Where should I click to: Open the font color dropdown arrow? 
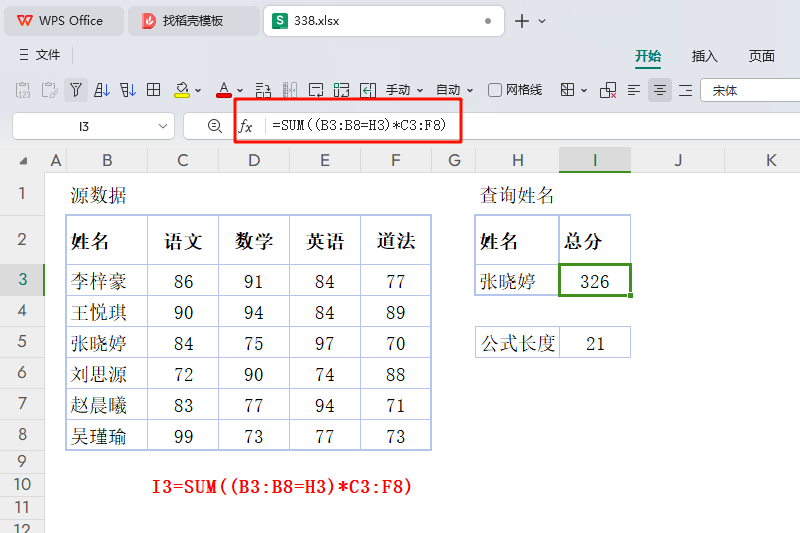[240, 91]
